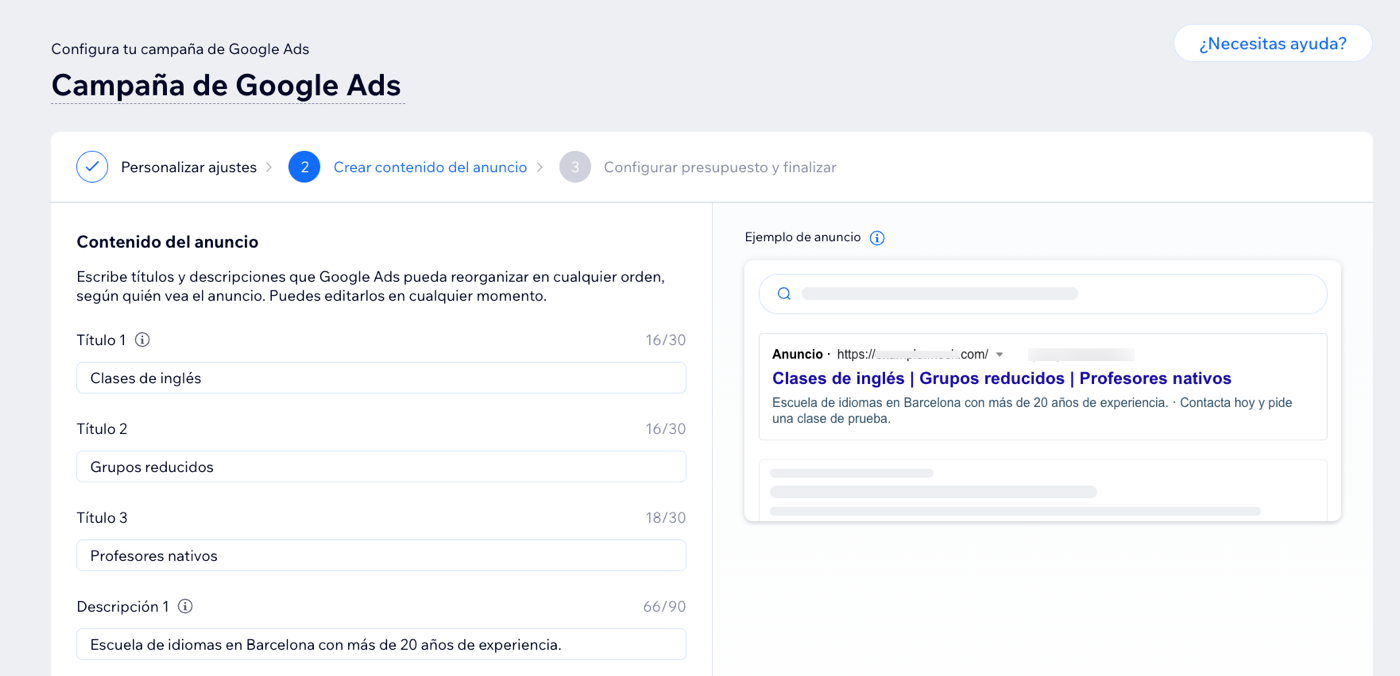Open the dropdown arrow after the ad URL
Viewport: 1400px width, 676px height.
(999, 355)
